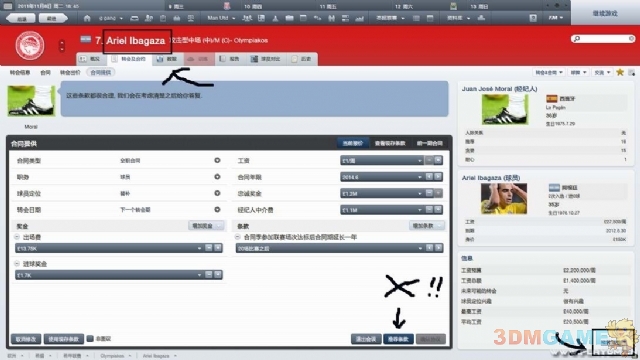Viewport: 640px width, 360px height.
Task: Click the yellow star favorite icon
Action: pos(620,72)
